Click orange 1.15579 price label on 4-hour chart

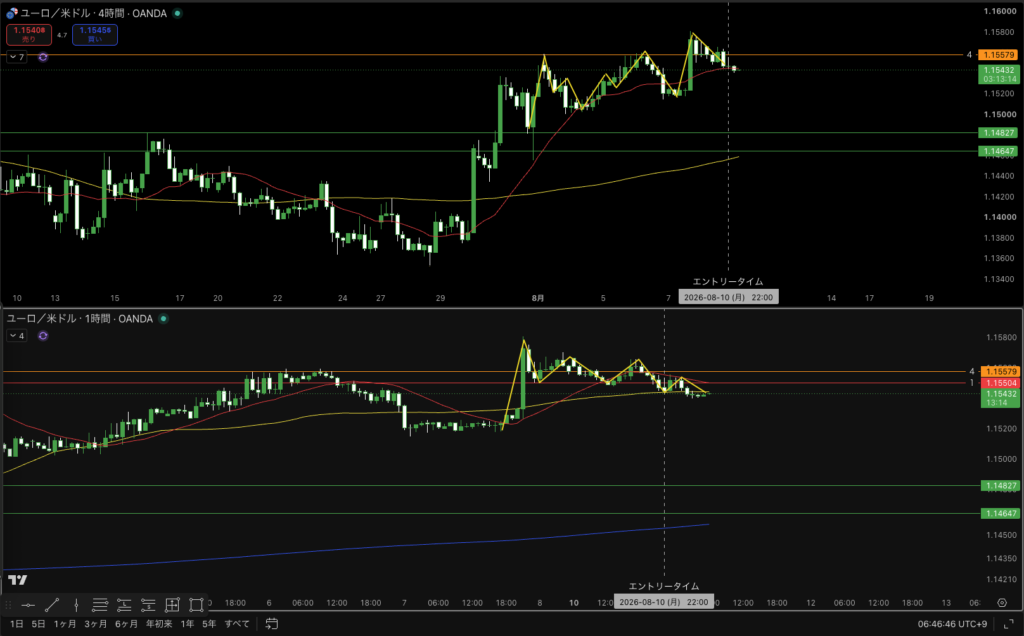999,55
